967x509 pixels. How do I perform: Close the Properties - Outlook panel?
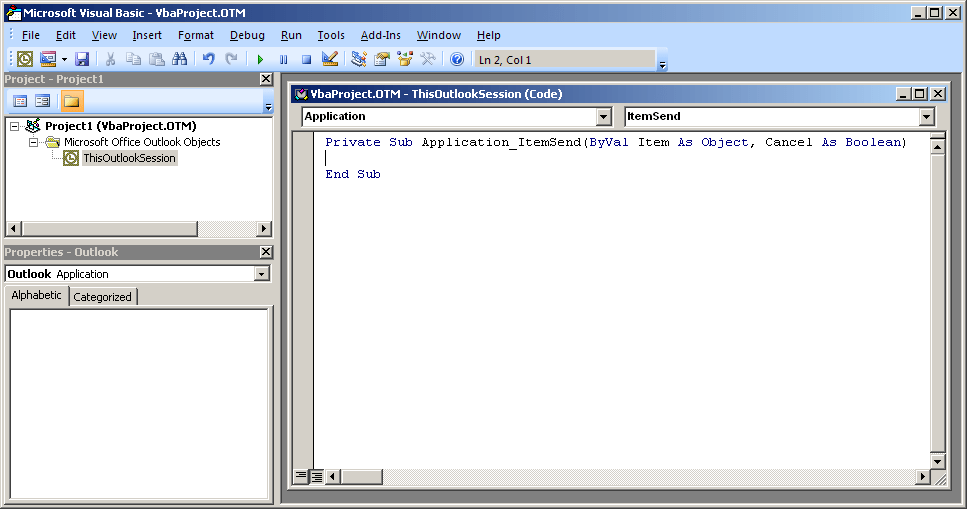266,252
